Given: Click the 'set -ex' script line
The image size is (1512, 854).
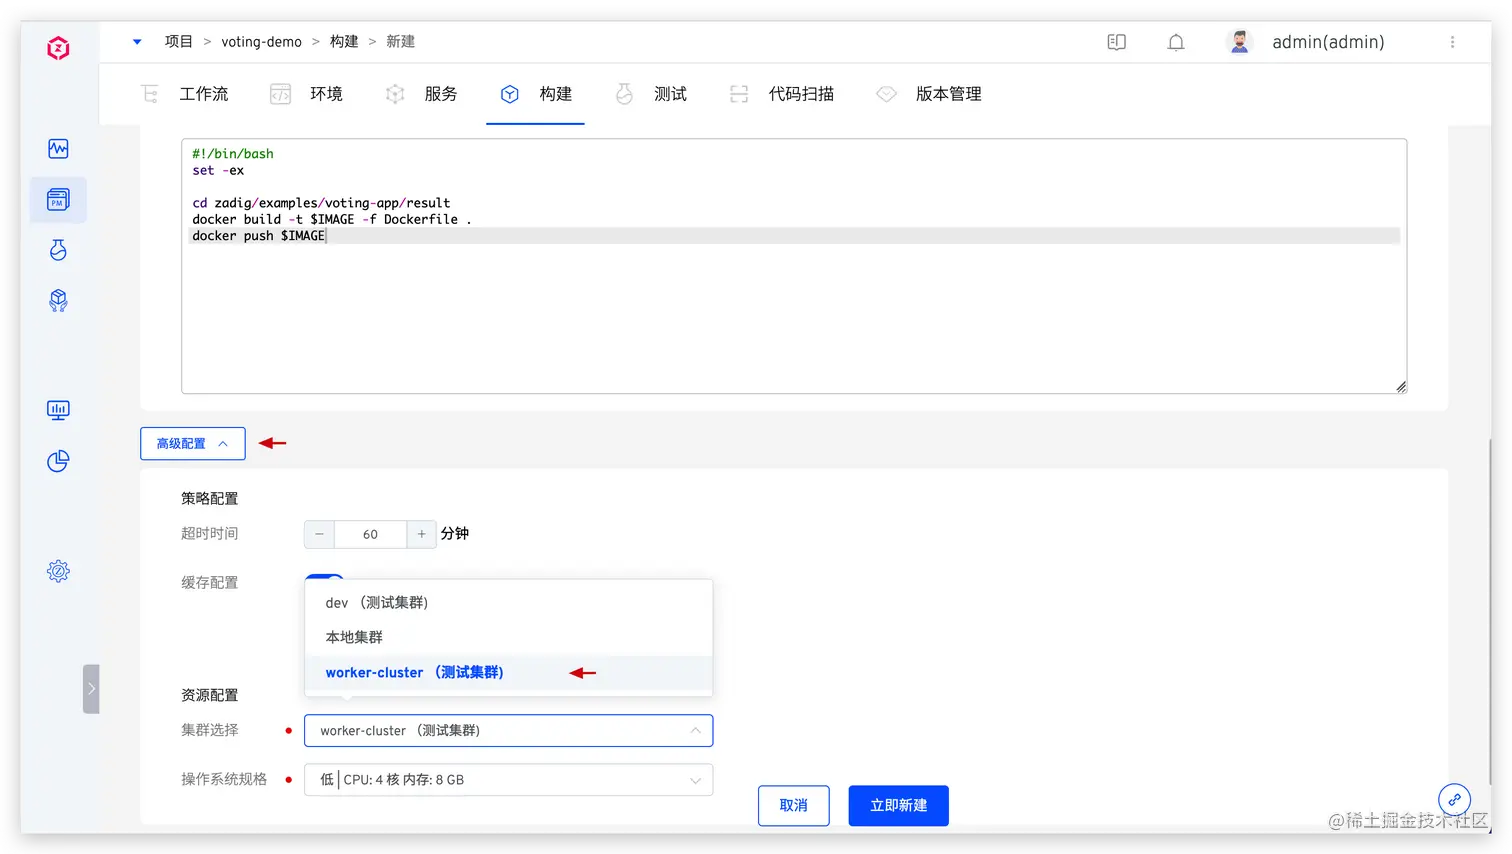Looking at the screenshot, I should pos(218,170).
